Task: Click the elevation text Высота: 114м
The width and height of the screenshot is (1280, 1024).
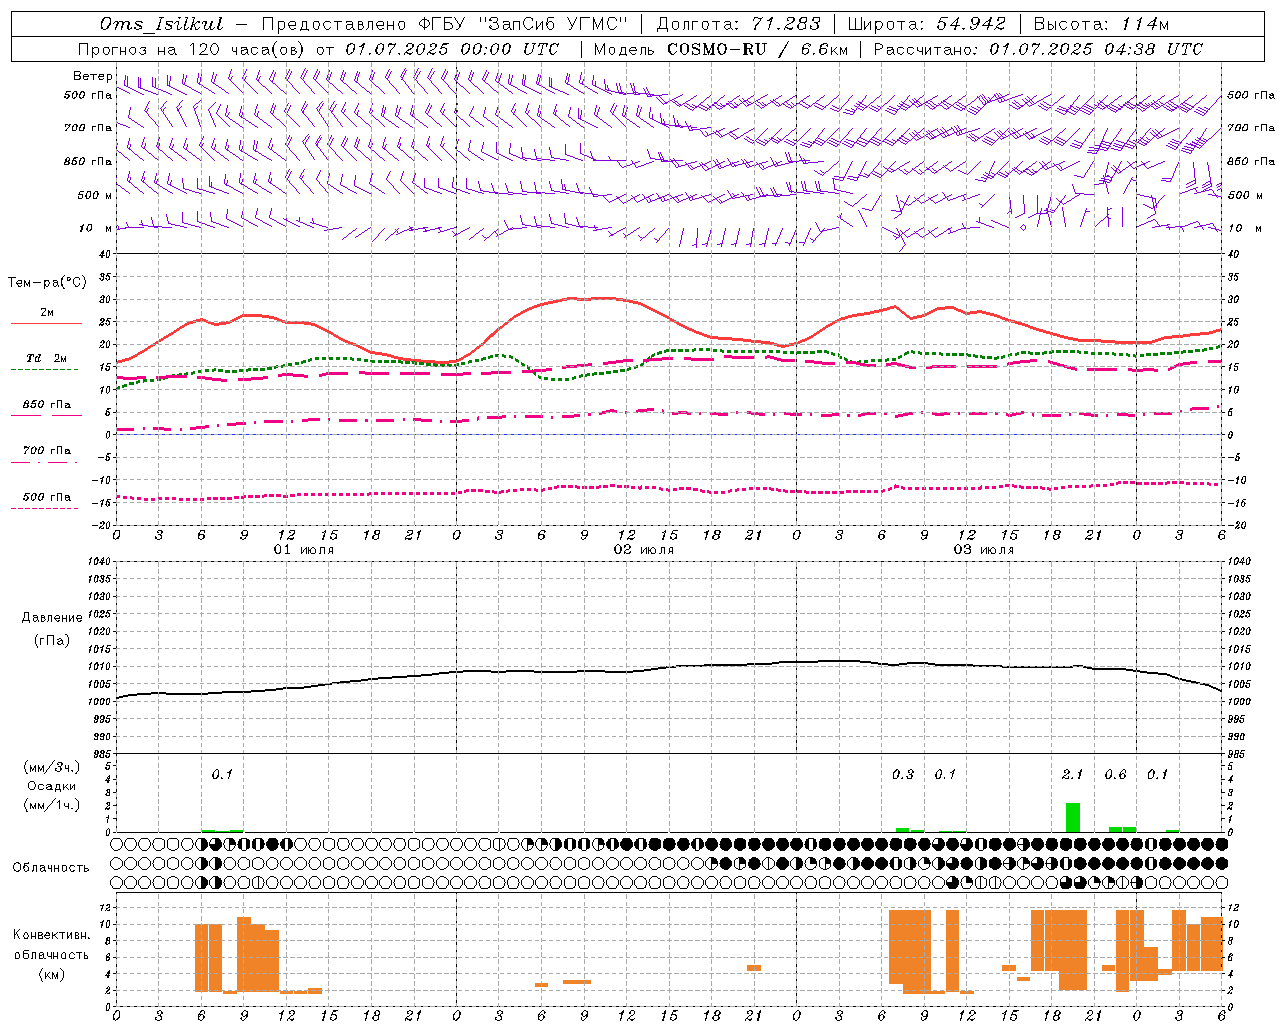Action: pos(1101,24)
